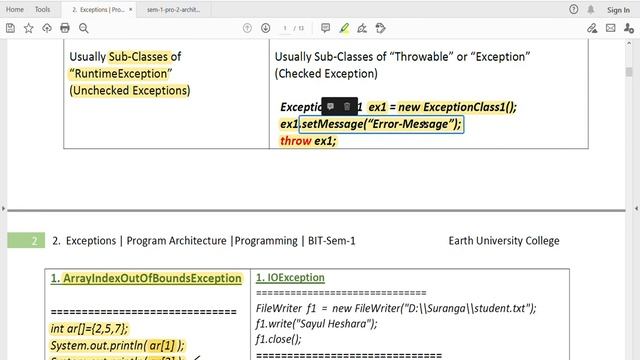Add note to highlight popup icon
The height and width of the screenshot is (360, 640).
[x=331, y=107]
